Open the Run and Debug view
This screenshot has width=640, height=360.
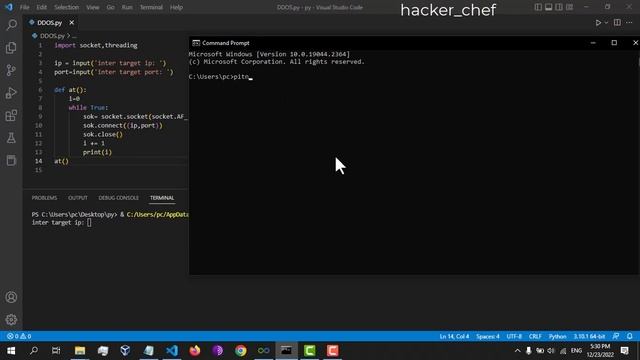pos(11,93)
